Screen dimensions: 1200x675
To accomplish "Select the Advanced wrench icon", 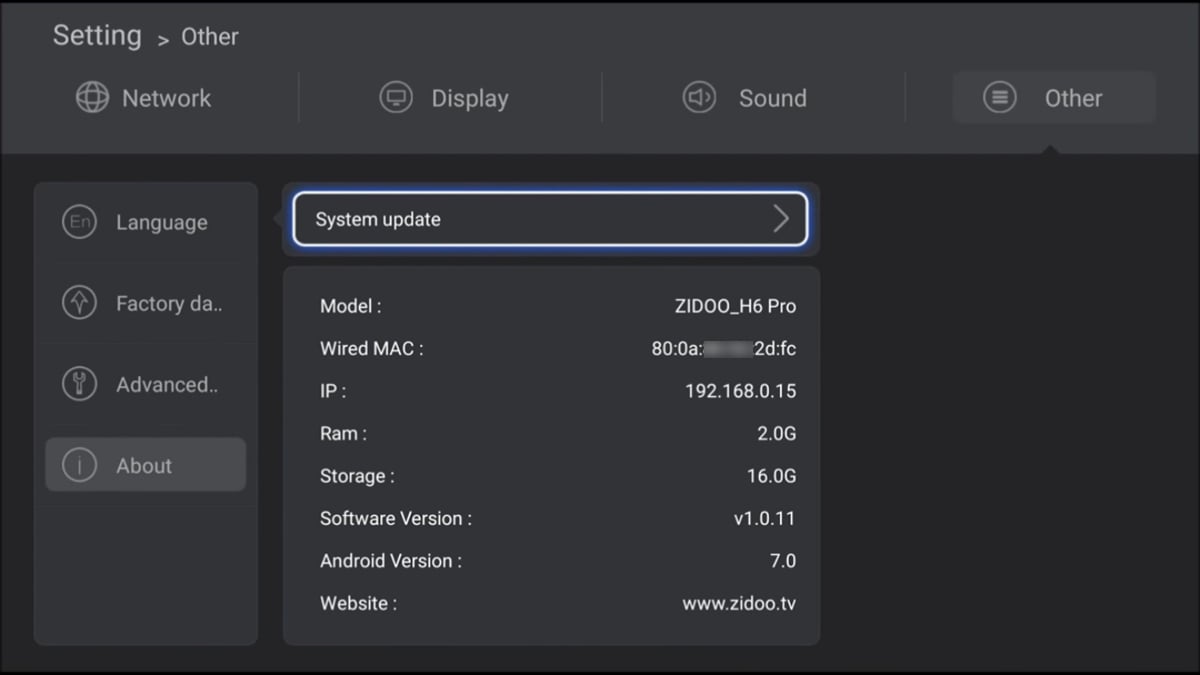I will click(x=79, y=384).
